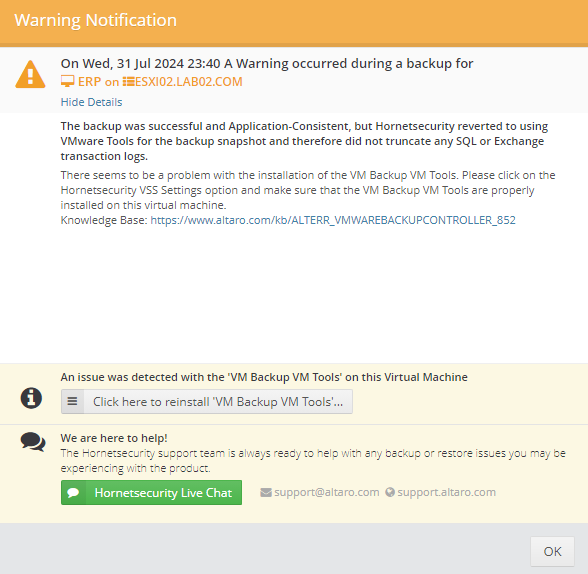Click the globe icon beside support.altaro.com
The image size is (588, 574).
[x=390, y=492]
